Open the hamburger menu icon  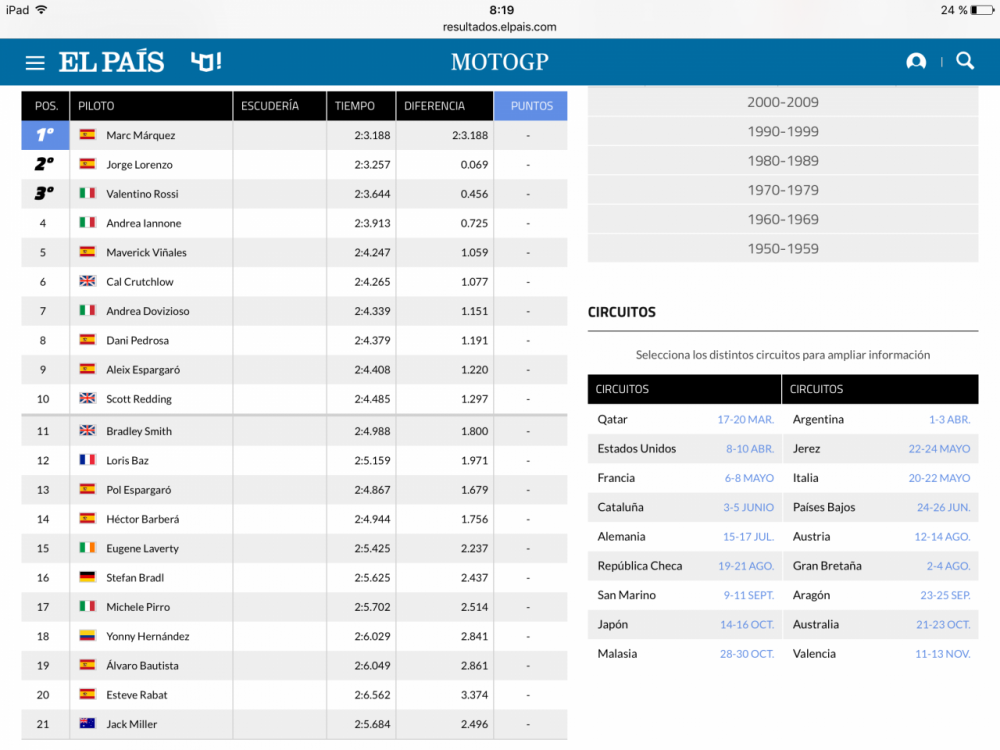click(x=35, y=63)
